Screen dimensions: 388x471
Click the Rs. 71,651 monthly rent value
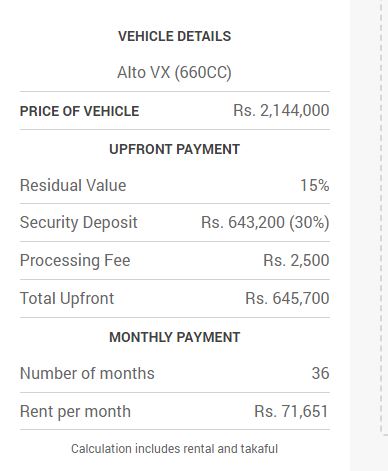coord(291,411)
